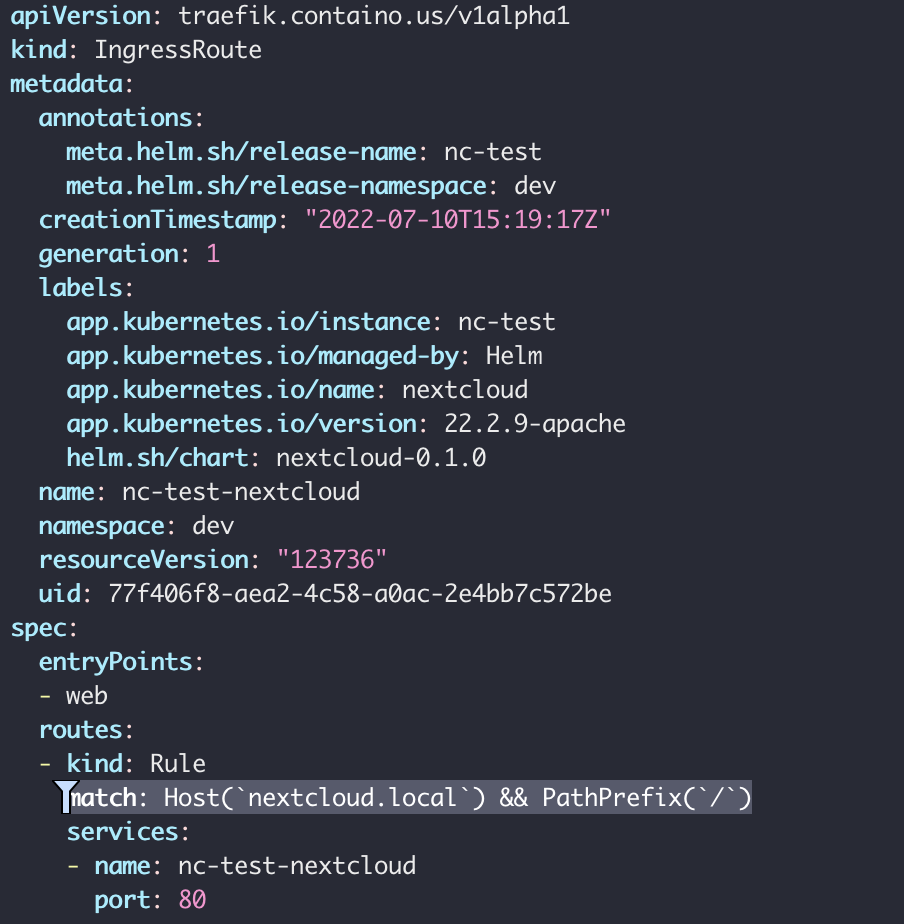Click the entryPoints key under spec
The height and width of the screenshot is (924, 904).
[116, 662]
